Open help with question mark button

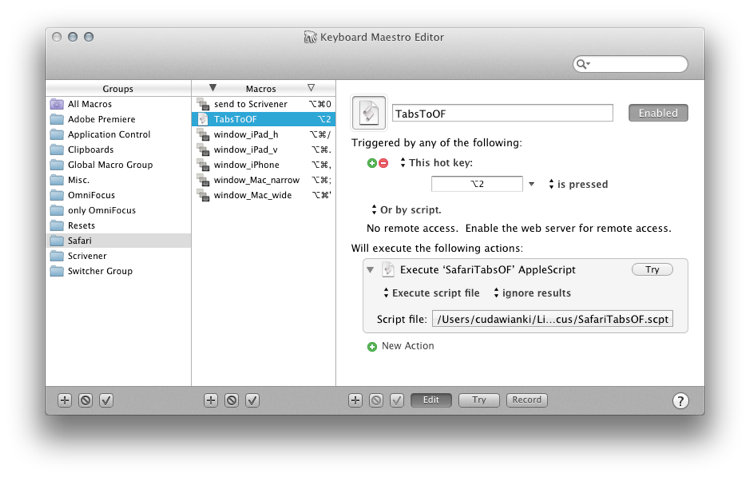point(681,400)
